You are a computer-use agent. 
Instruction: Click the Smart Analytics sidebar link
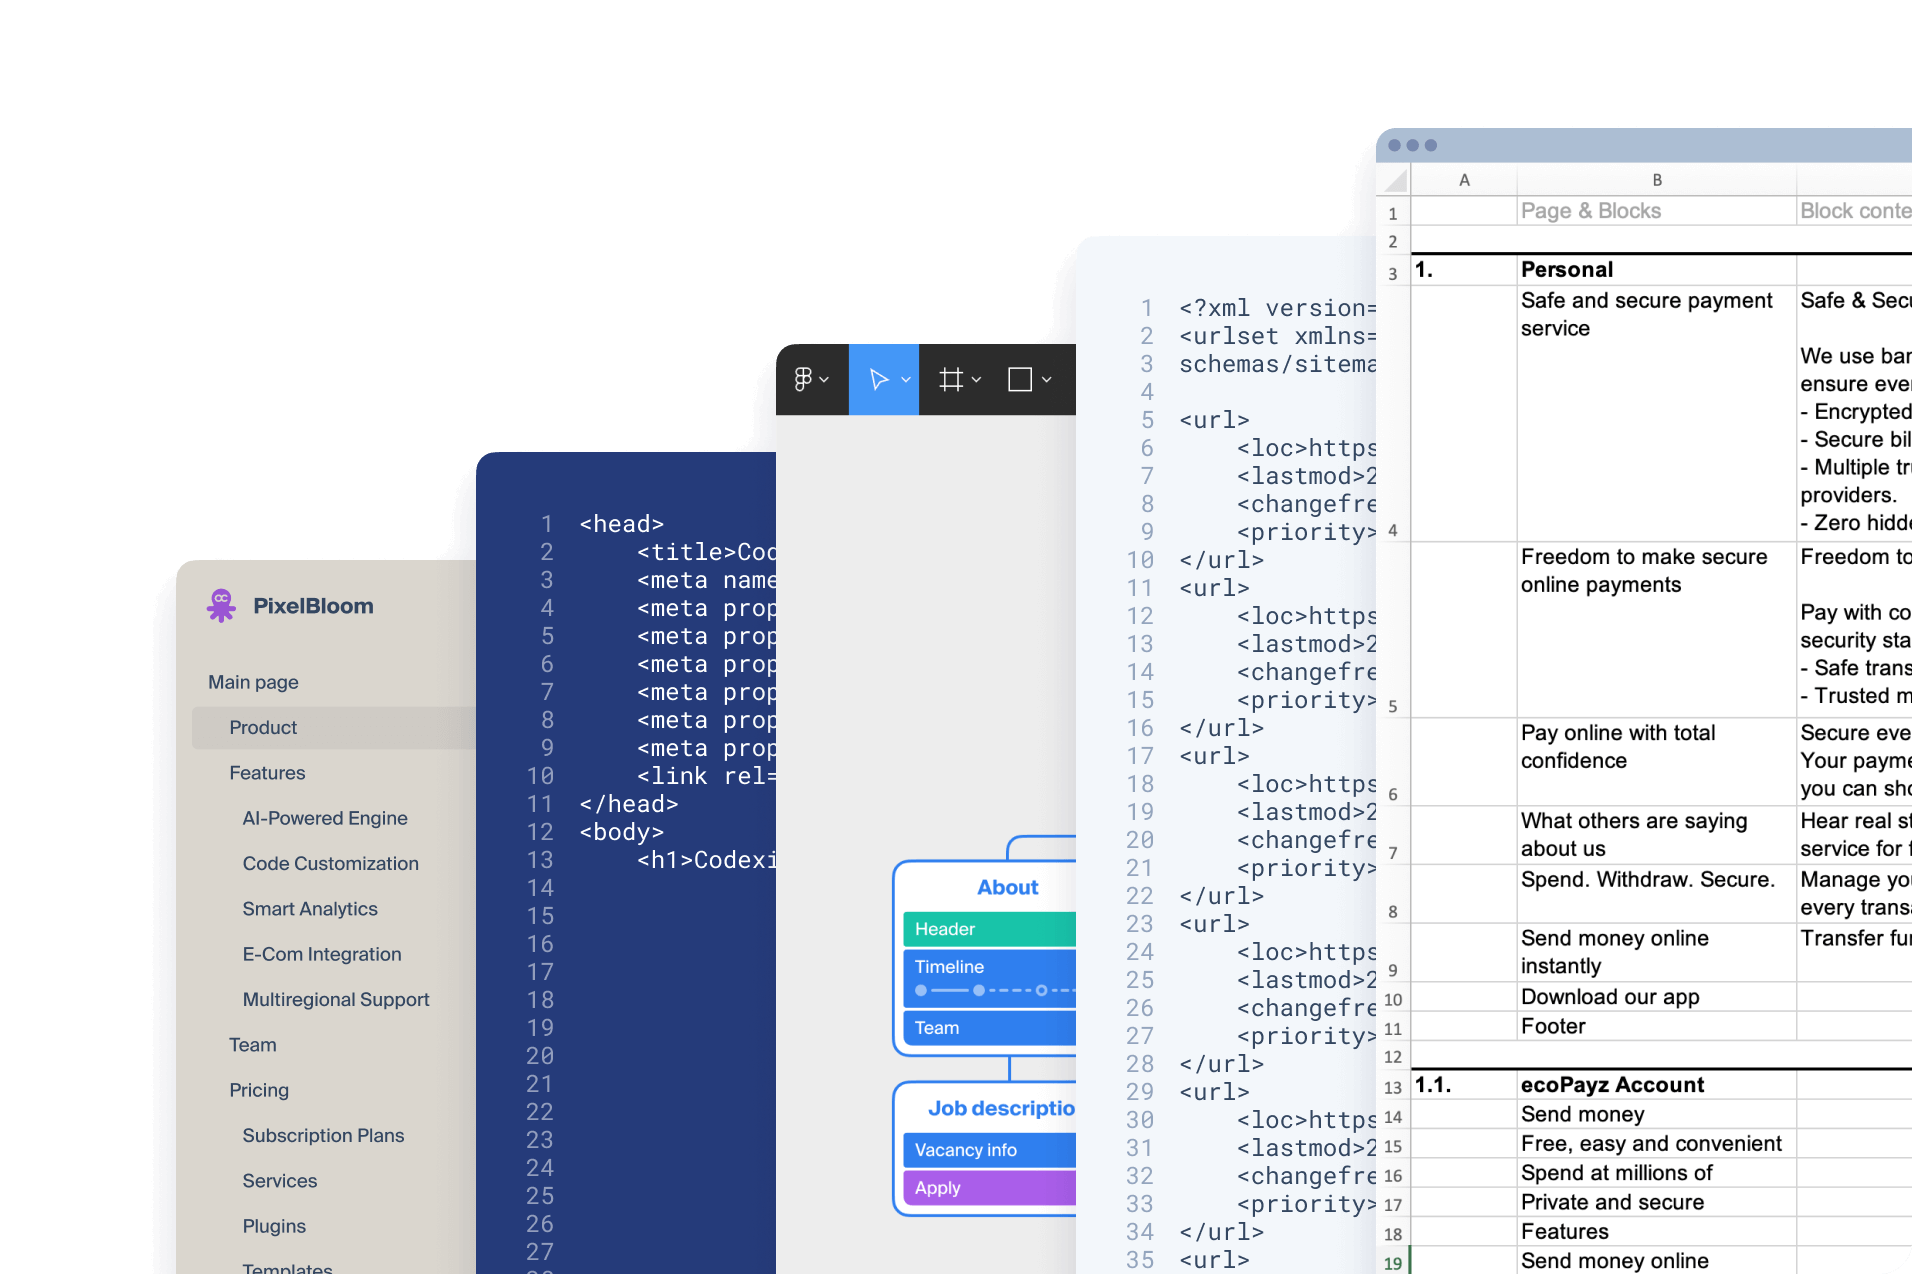click(x=310, y=908)
